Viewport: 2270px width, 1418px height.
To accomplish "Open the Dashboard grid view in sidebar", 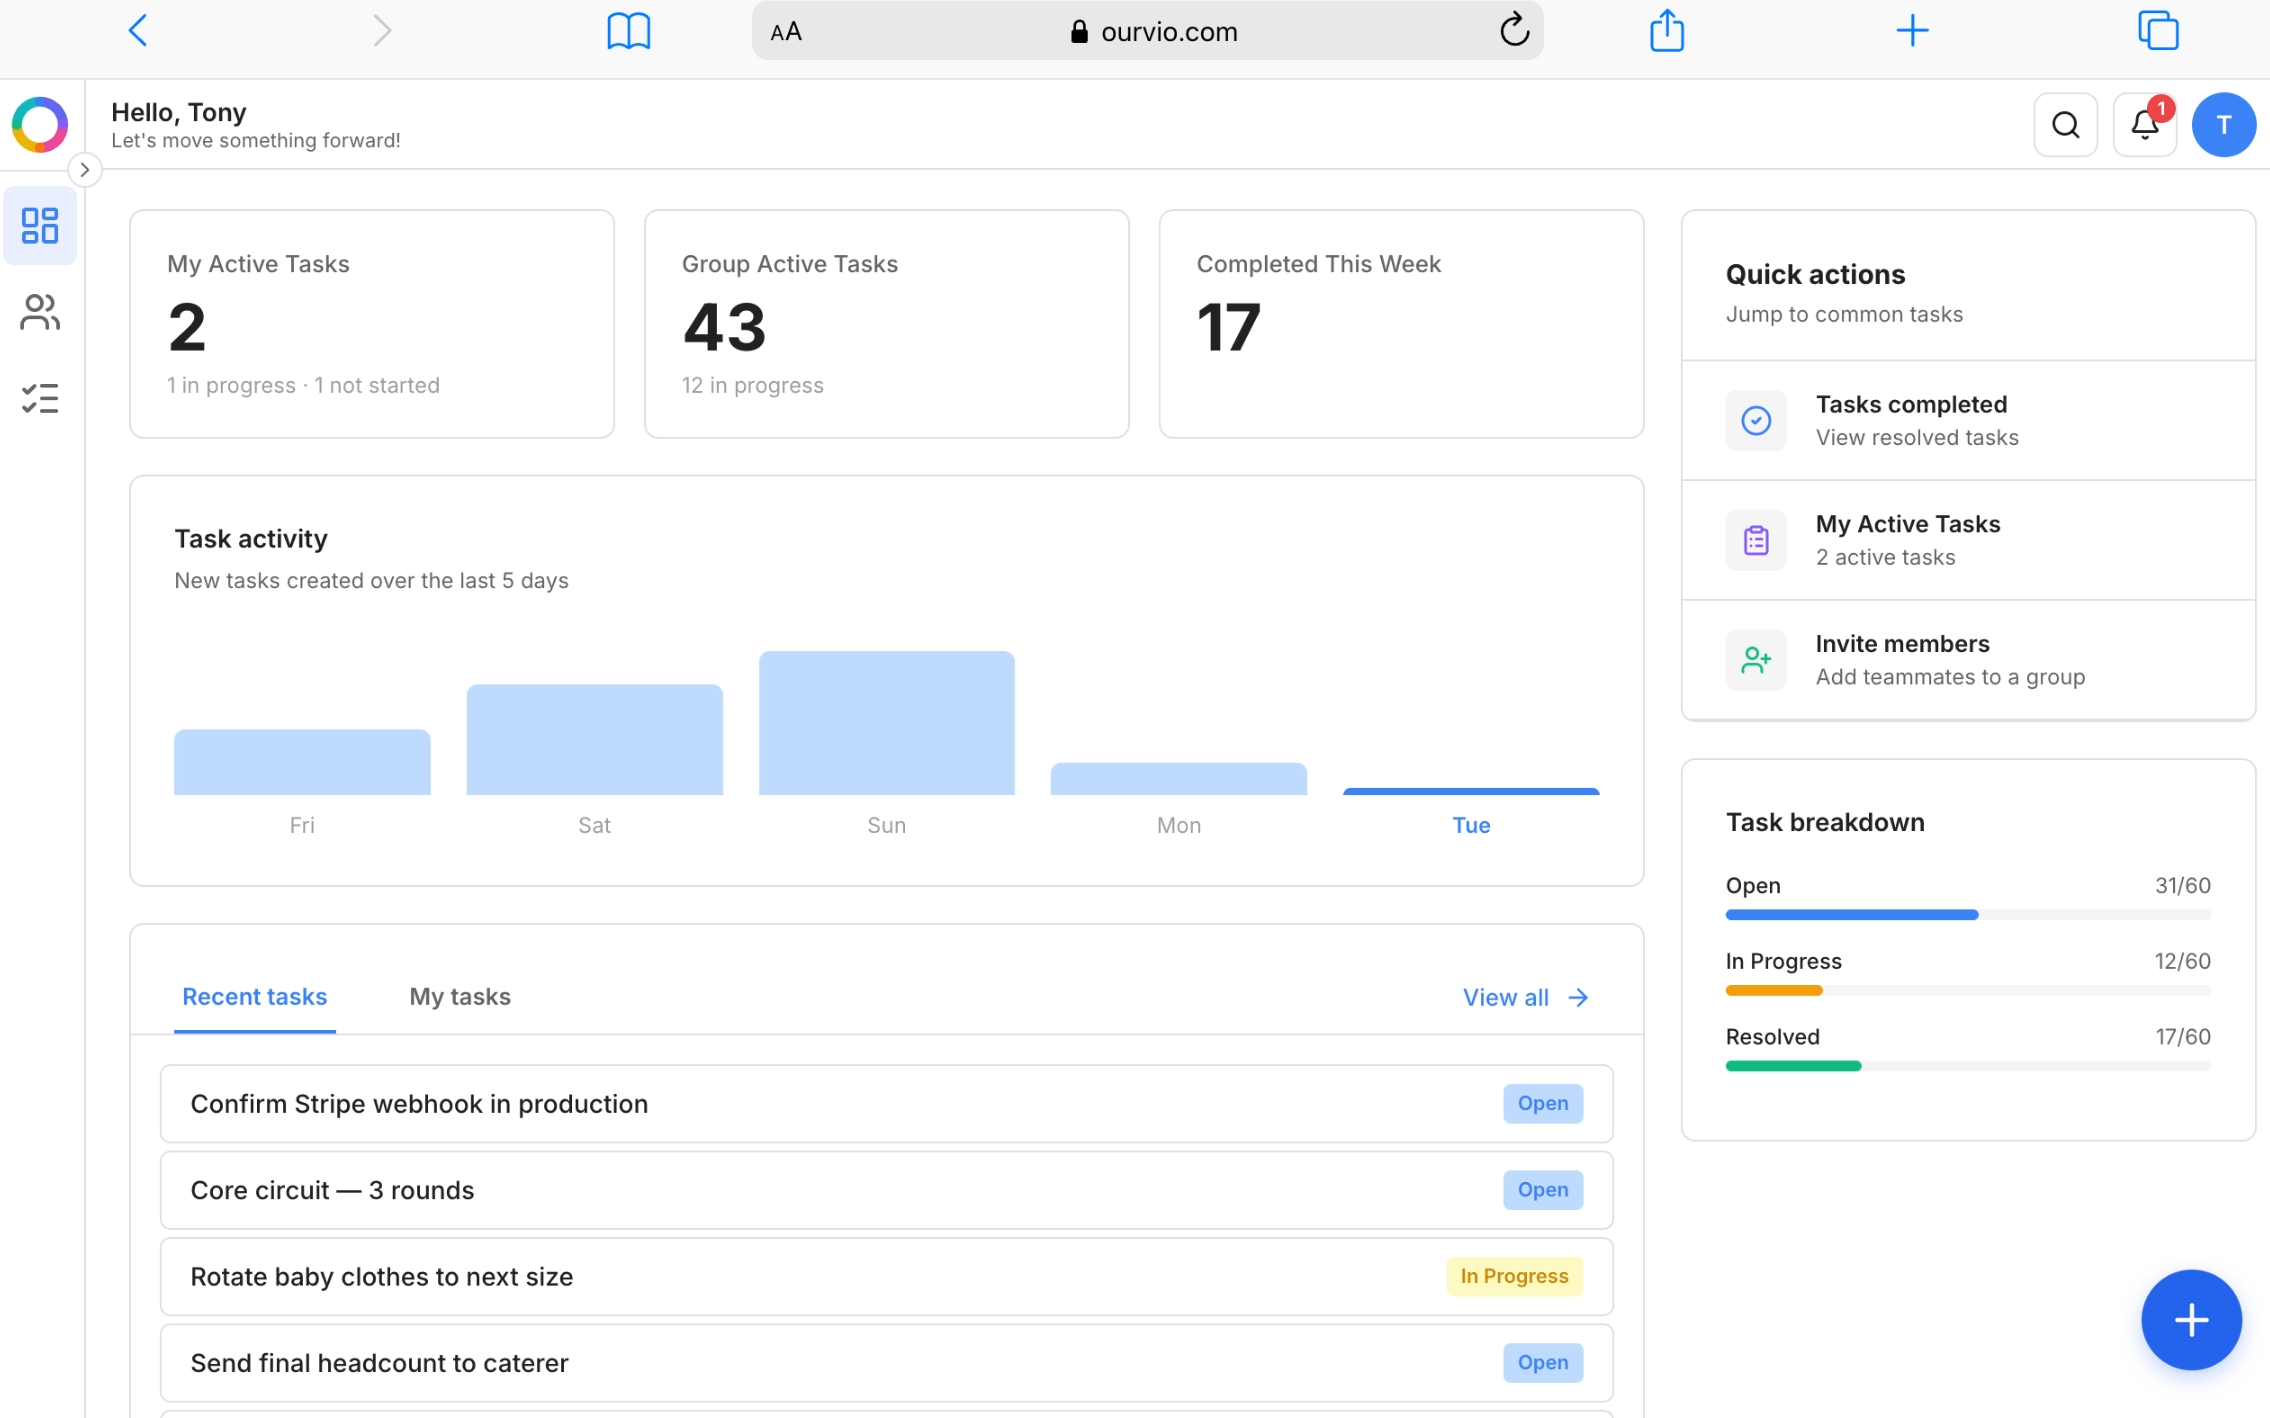I will (41, 226).
